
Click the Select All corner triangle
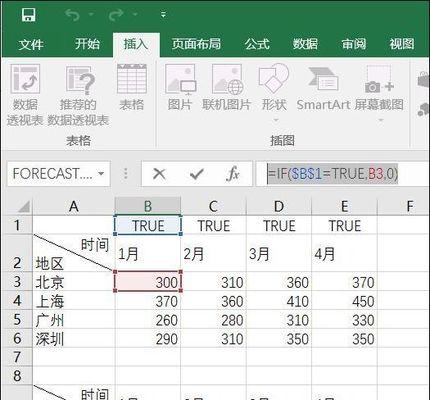click(23, 207)
